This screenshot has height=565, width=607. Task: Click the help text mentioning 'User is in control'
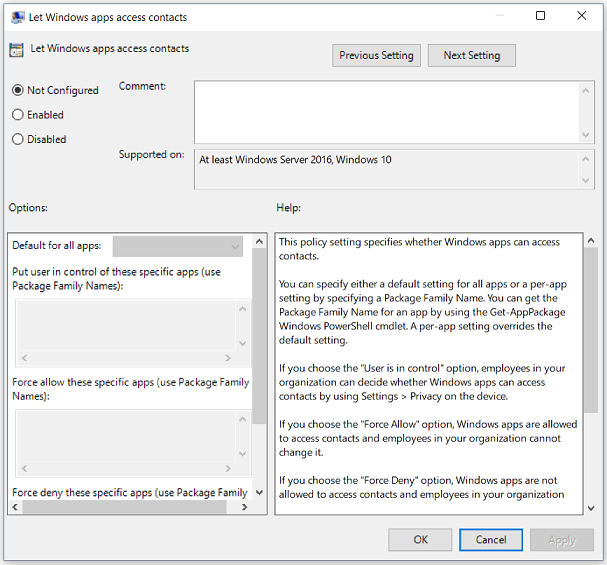[422, 382]
